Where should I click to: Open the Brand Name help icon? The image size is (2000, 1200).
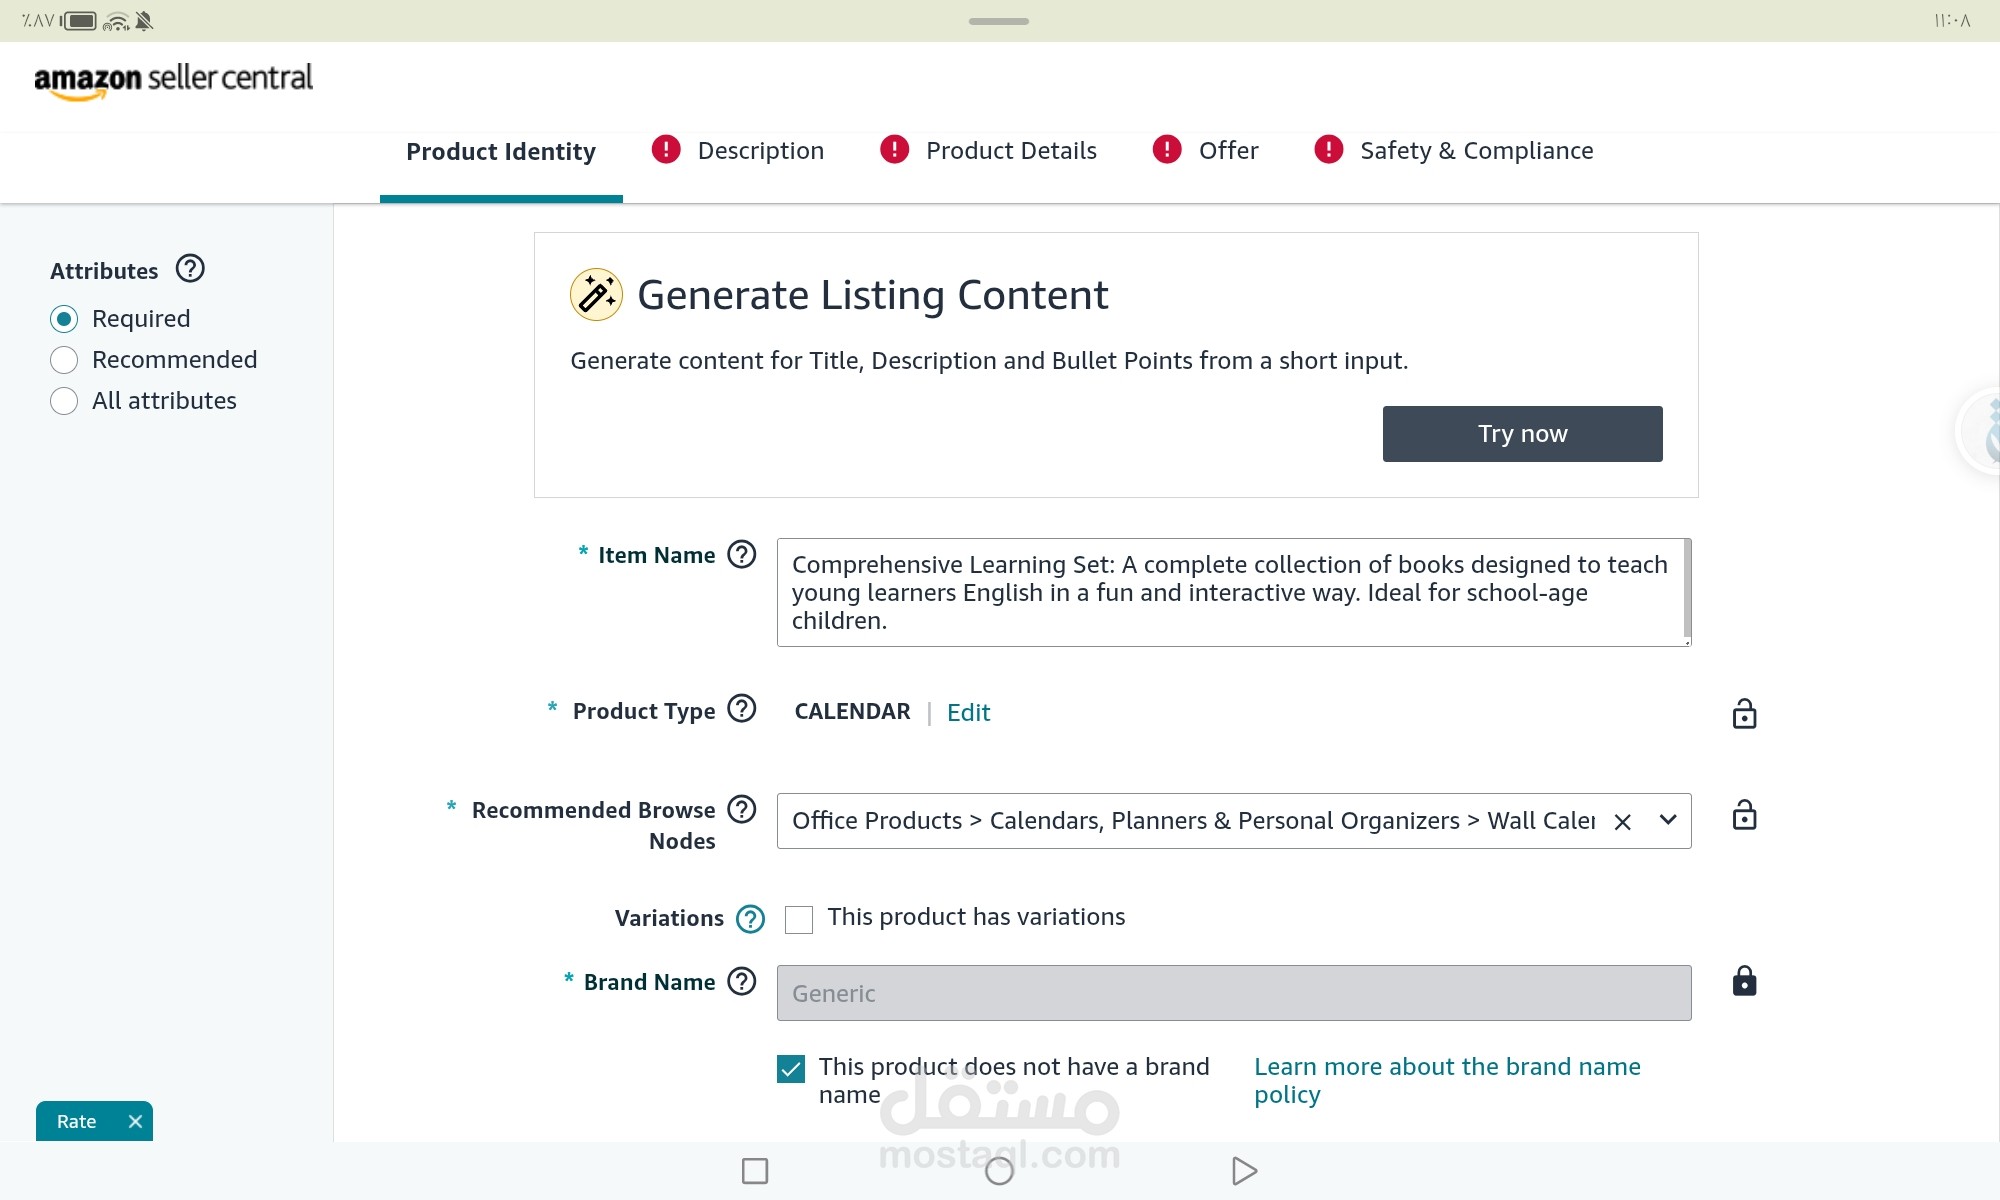[741, 981]
